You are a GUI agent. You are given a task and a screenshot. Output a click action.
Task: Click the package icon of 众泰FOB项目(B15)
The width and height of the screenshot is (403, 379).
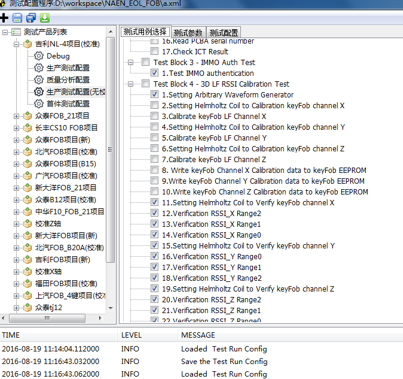[x=27, y=164]
